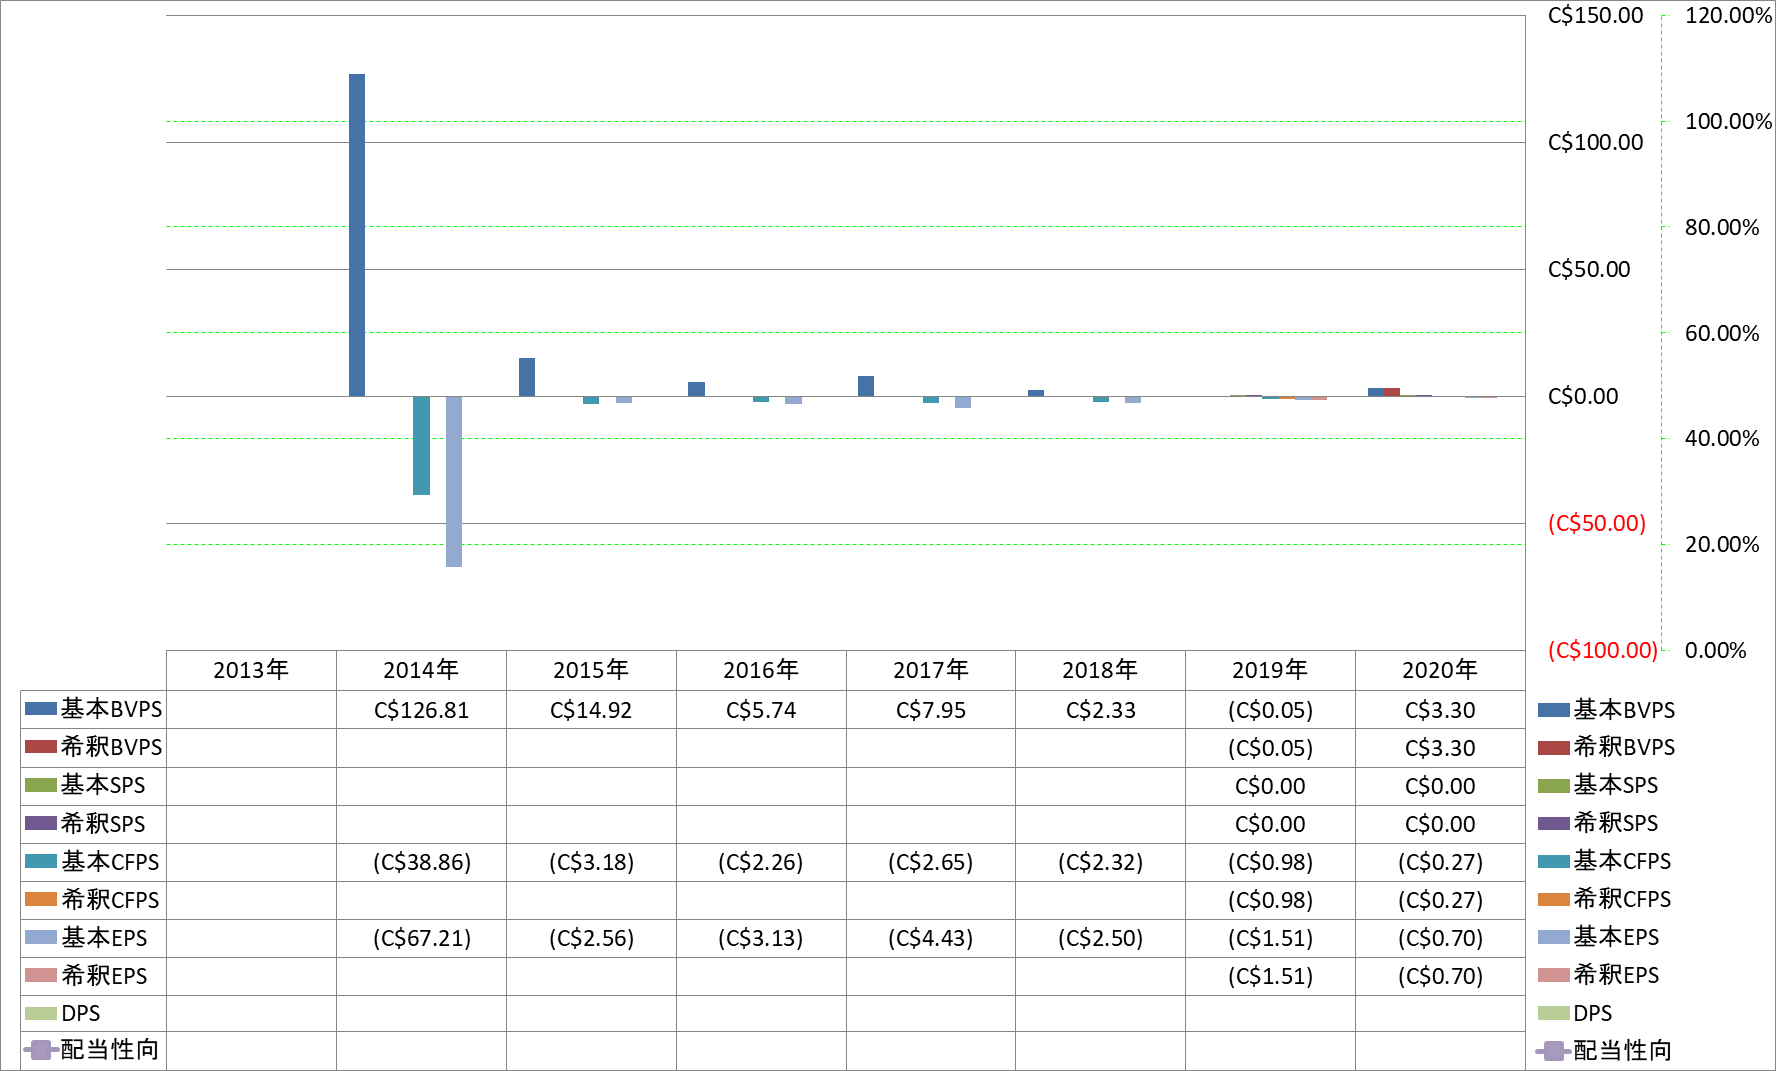Click the red (C$100.00) axis label
The width and height of the screenshot is (1776, 1071).
click(x=1602, y=650)
